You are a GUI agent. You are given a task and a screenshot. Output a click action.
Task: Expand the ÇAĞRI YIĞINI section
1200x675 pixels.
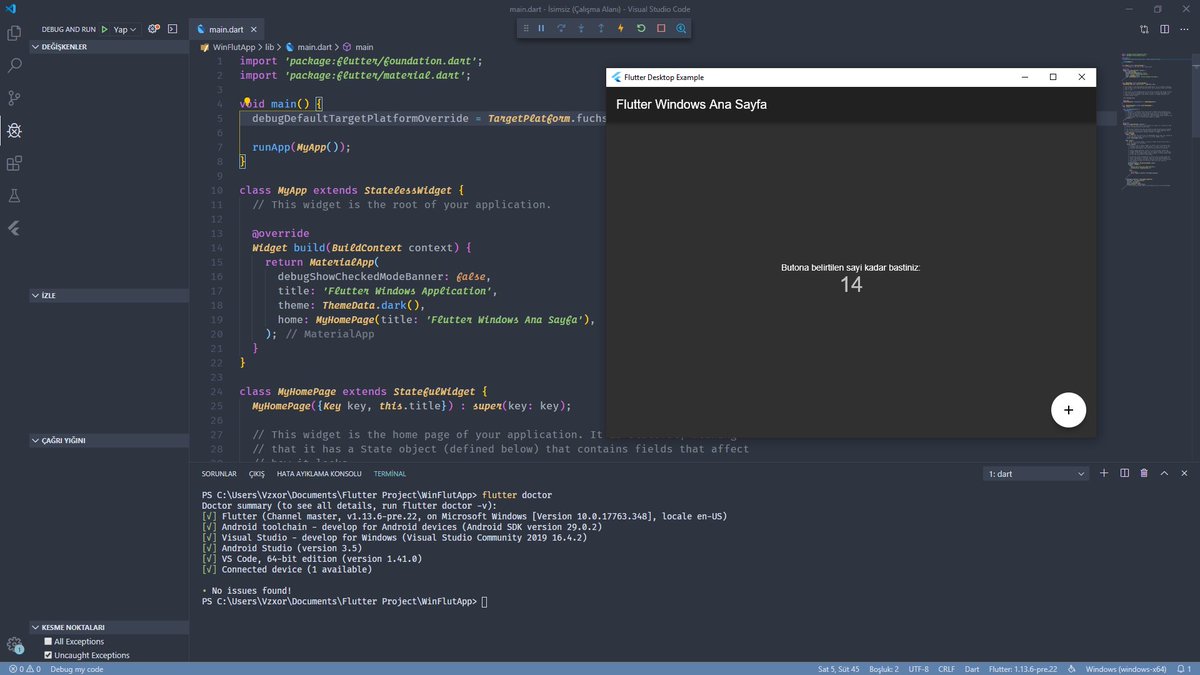(x=108, y=440)
